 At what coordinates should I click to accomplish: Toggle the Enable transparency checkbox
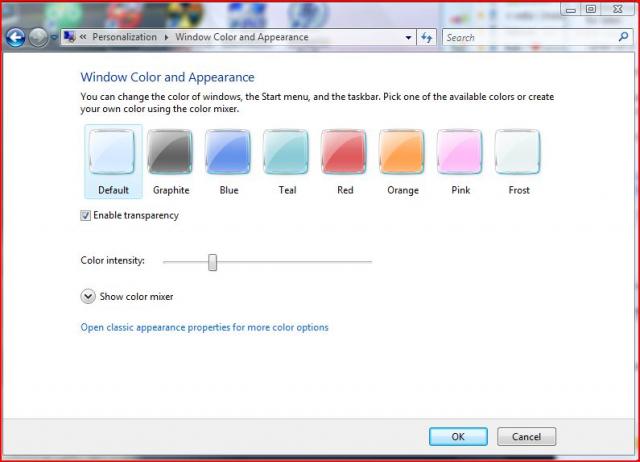point(85,215)
